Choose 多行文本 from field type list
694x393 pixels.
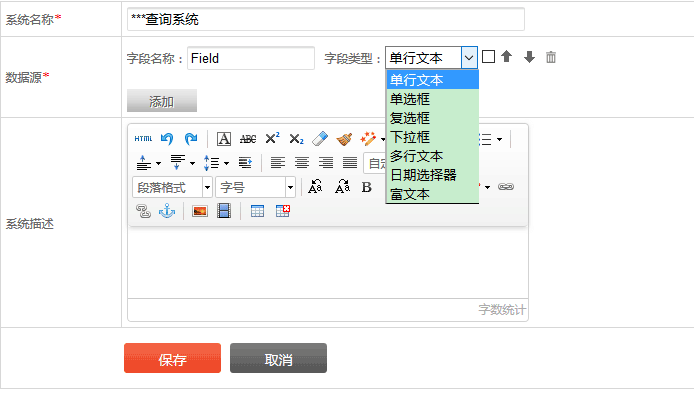pyautogui.click(x=432, y=156)
